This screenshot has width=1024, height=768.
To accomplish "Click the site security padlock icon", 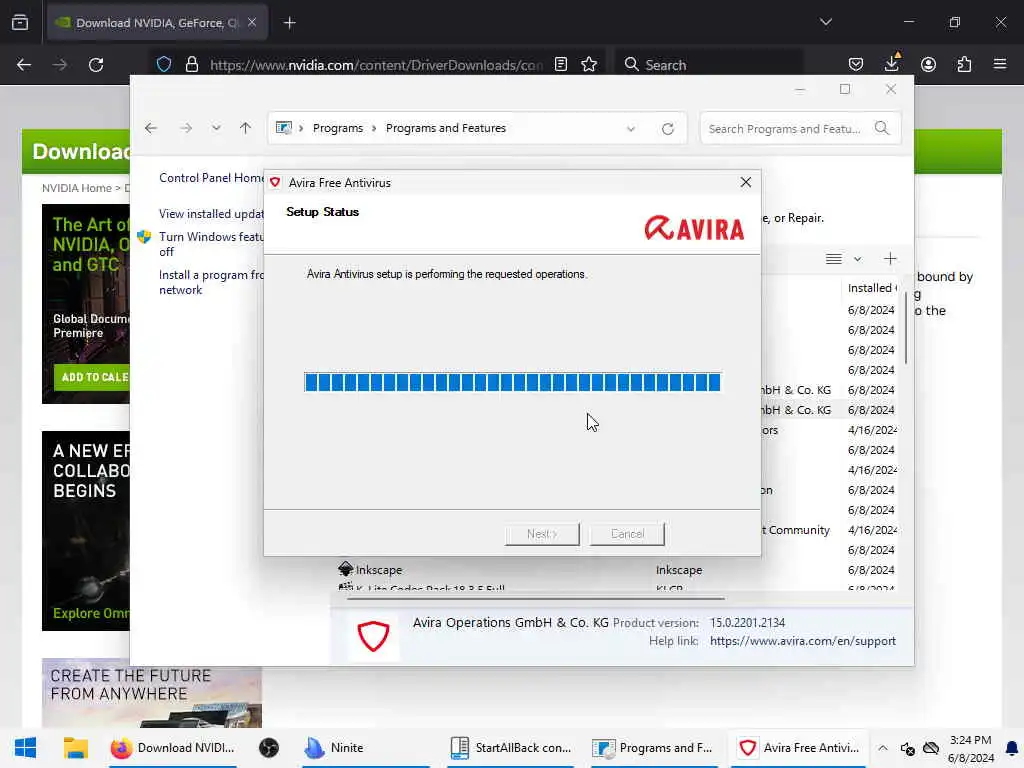I will click(191, 64).
